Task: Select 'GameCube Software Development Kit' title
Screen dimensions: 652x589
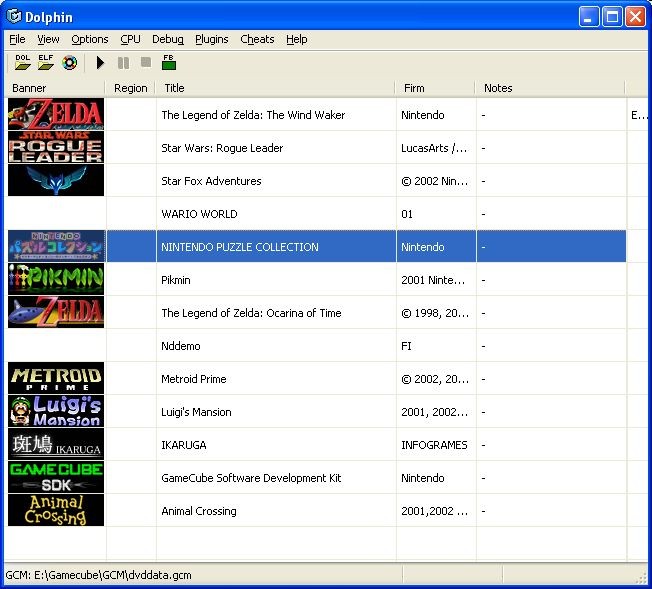Action: click(251, 478)
